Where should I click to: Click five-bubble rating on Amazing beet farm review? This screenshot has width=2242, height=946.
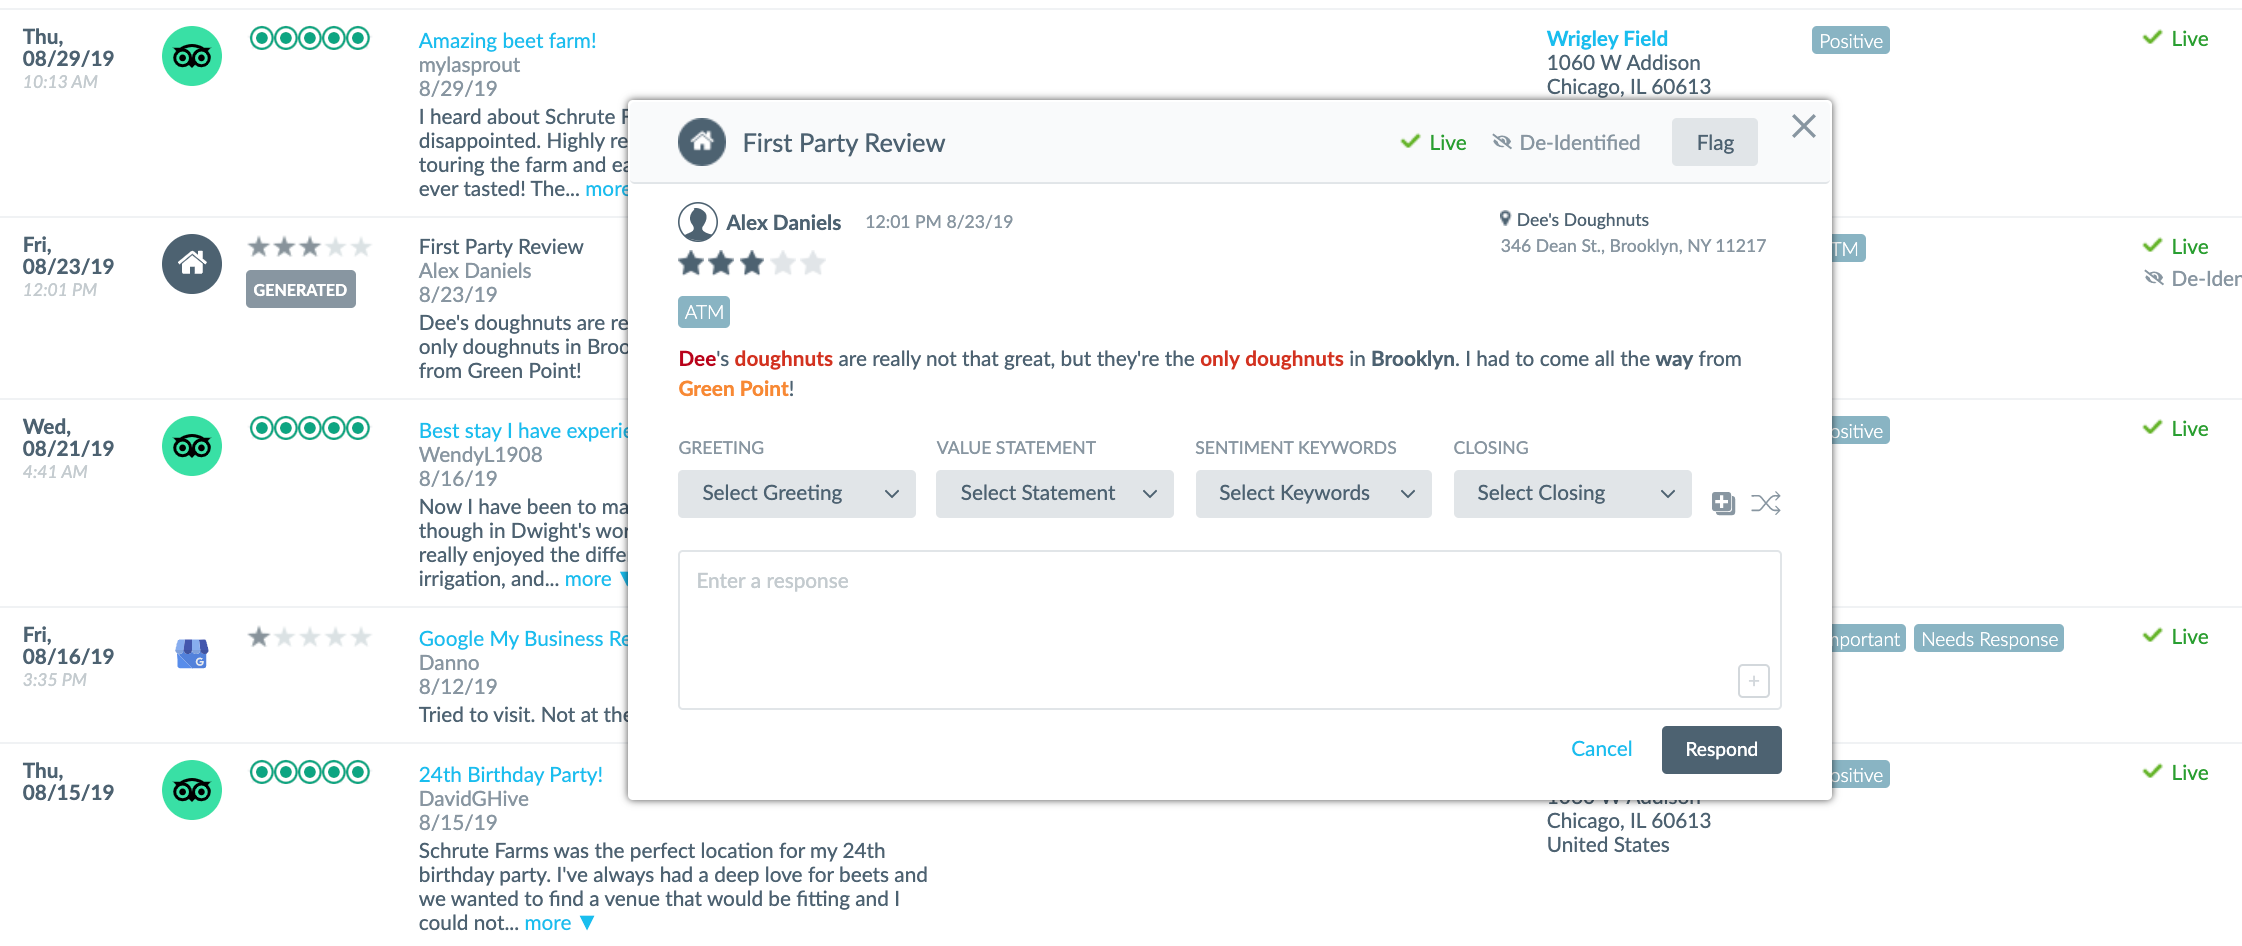[310, 39]
